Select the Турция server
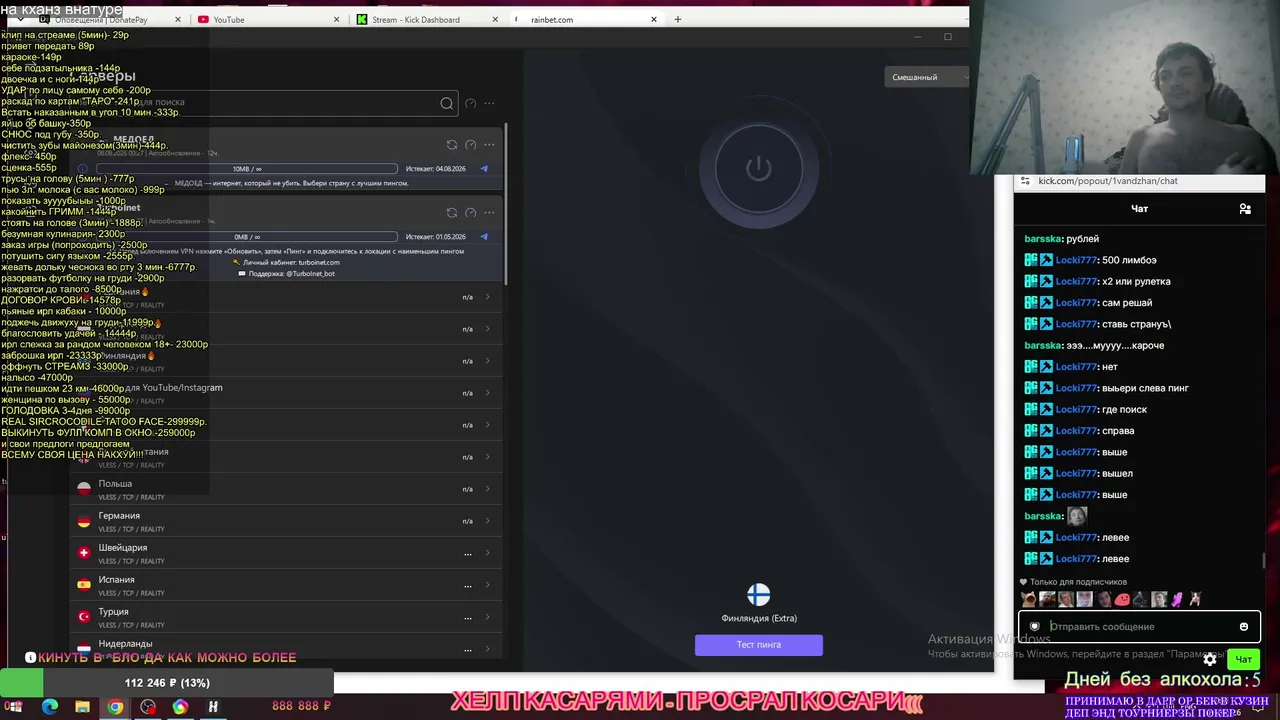 [285, 617]
